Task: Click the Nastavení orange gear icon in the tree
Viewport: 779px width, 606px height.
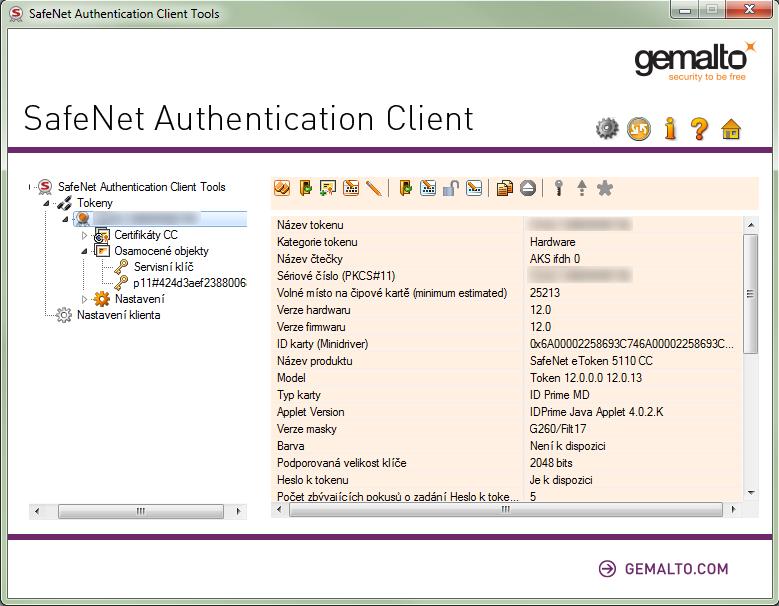Action: click(101, 299)
